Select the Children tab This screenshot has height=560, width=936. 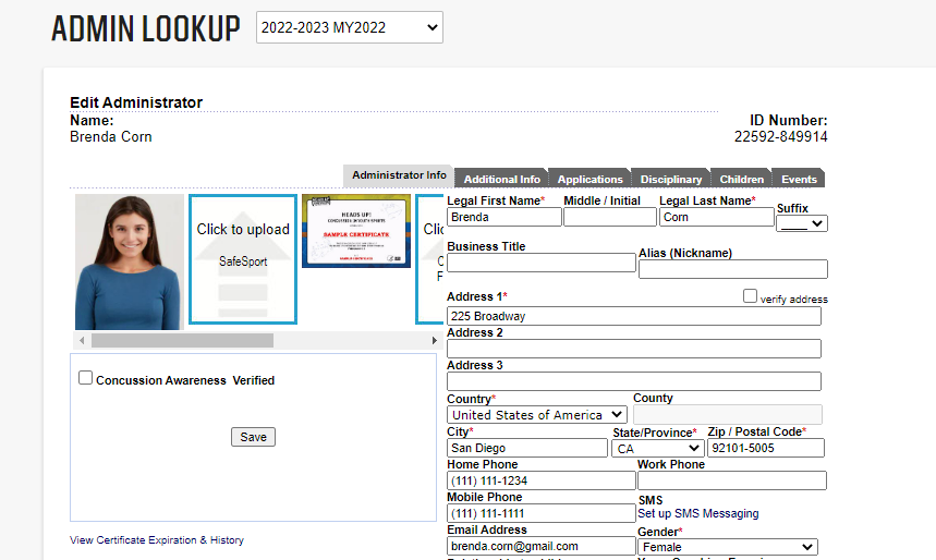click(742, 179)
